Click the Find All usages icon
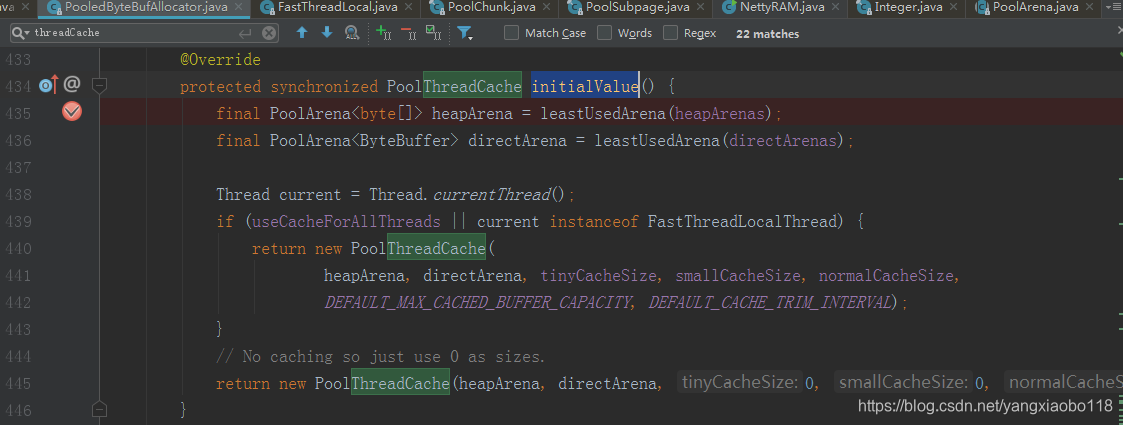Screen dimensions: 1123x425 pyautogui.click(x=352, y=33)
